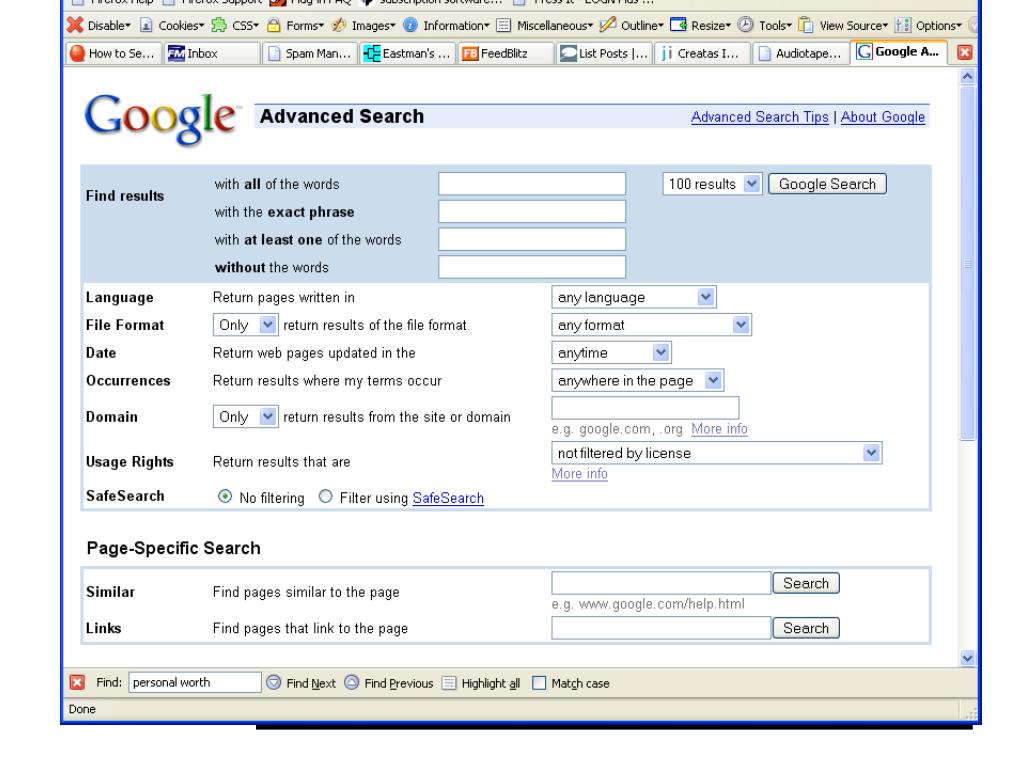Switch to the Audiotape... tab
The width and height of the screenshot is (1024, 768).
click(x=800, y=54)
